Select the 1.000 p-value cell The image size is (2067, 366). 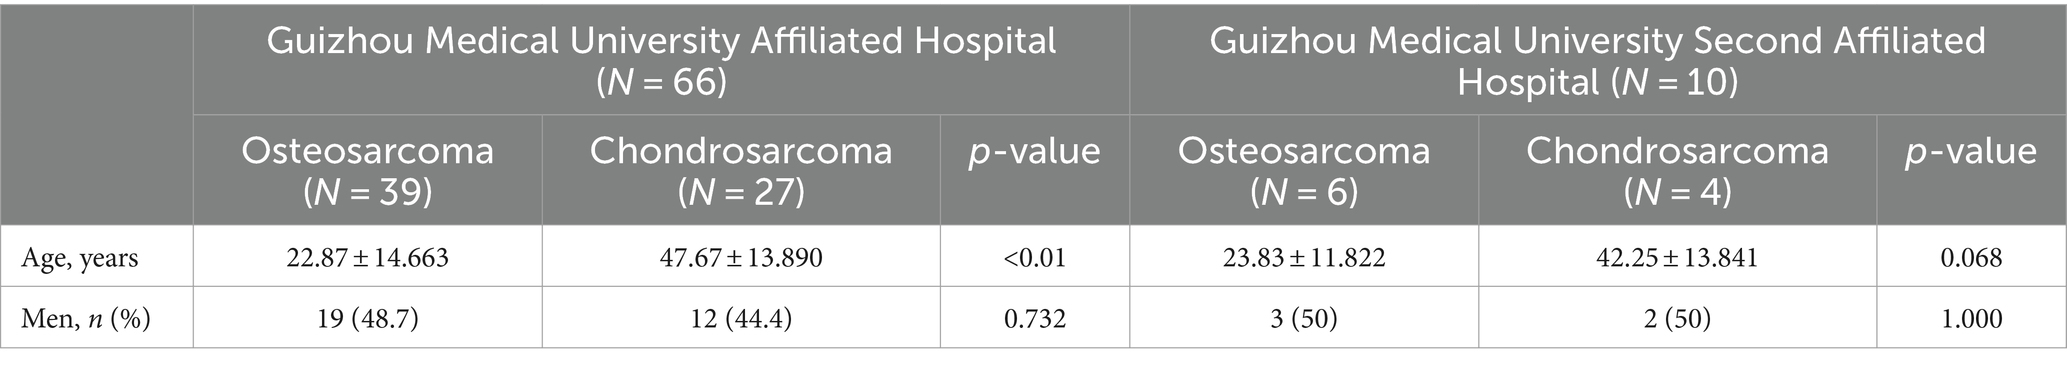pyautogui.click(x=1972, y=319)
